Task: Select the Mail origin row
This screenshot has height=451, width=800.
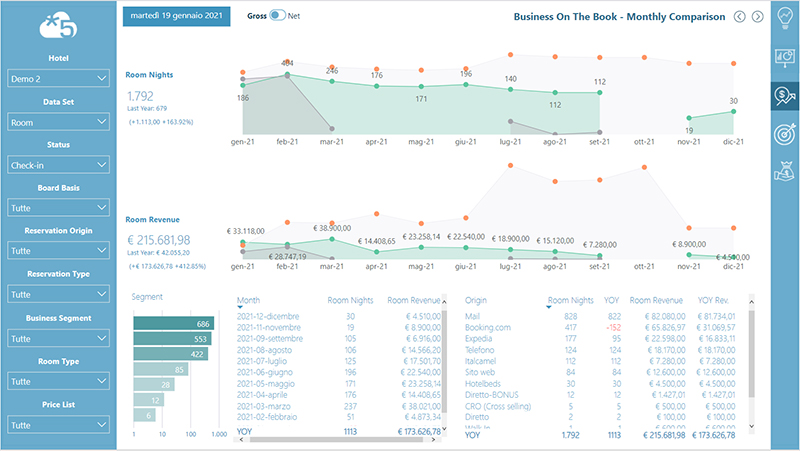Action: coord(600,316)
